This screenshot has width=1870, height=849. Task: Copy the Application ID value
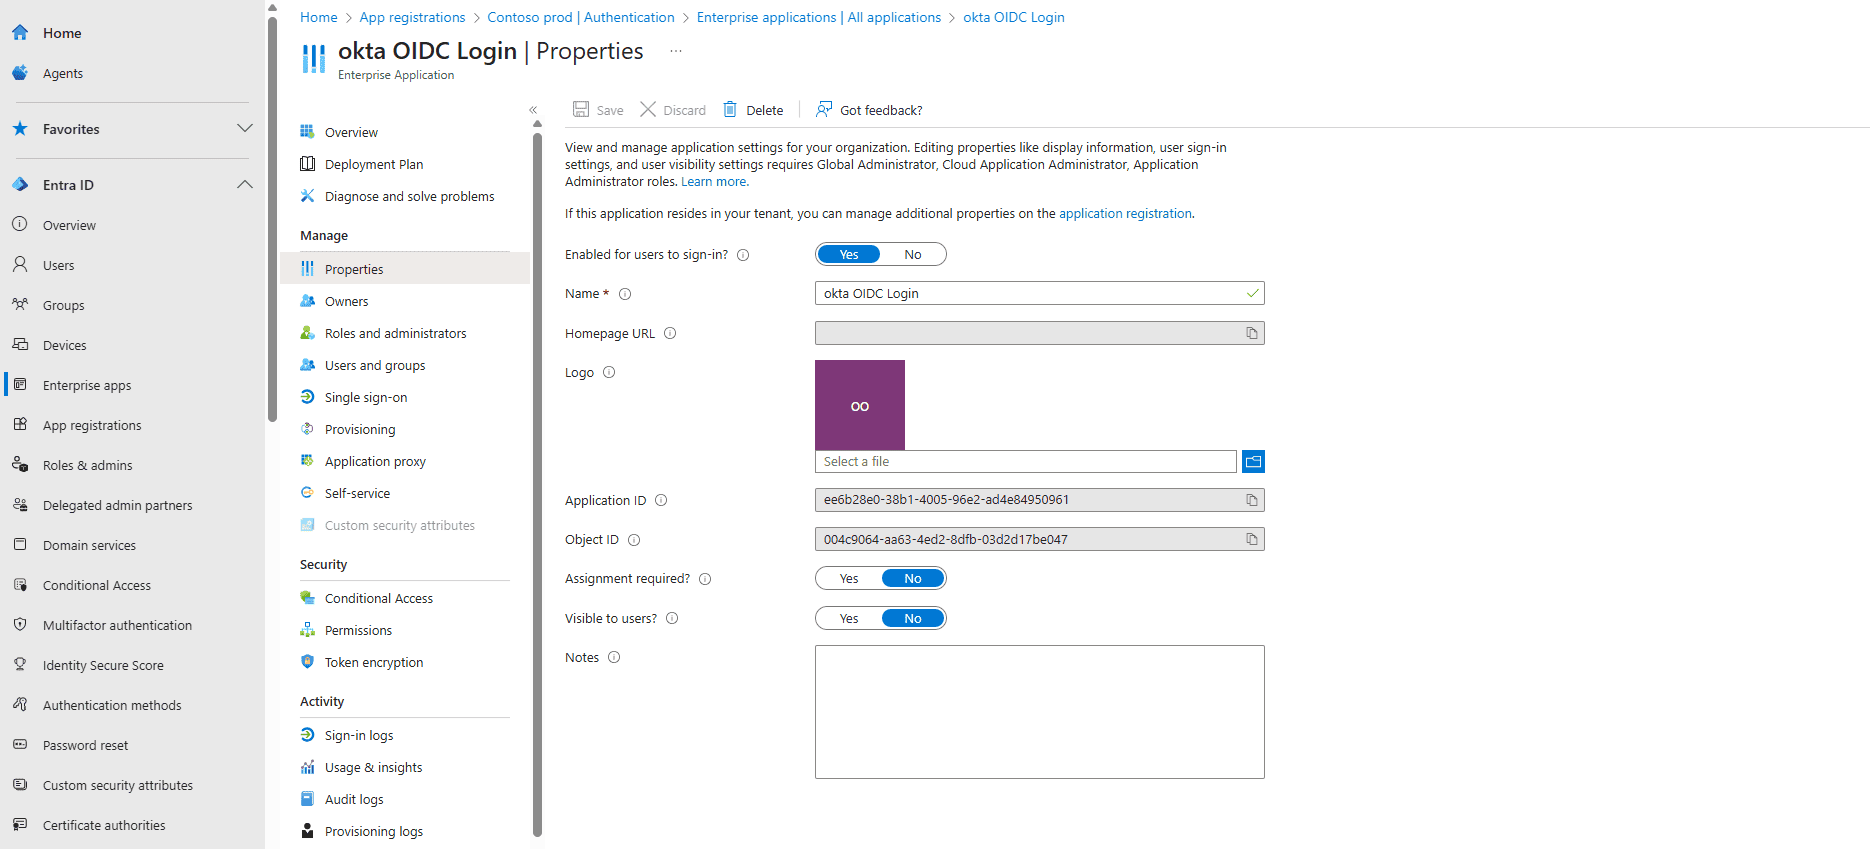(1252, 500)
